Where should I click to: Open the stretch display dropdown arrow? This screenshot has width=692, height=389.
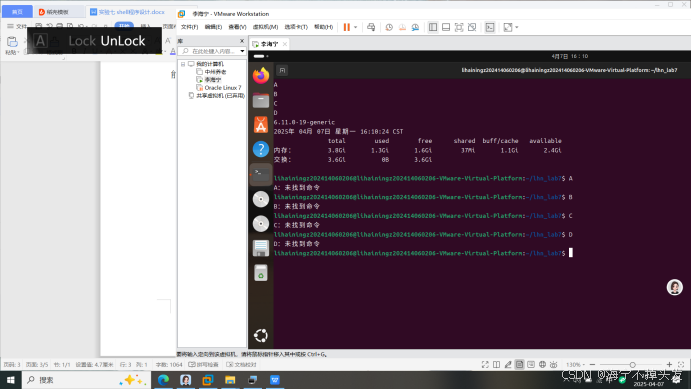coord(517,27)
